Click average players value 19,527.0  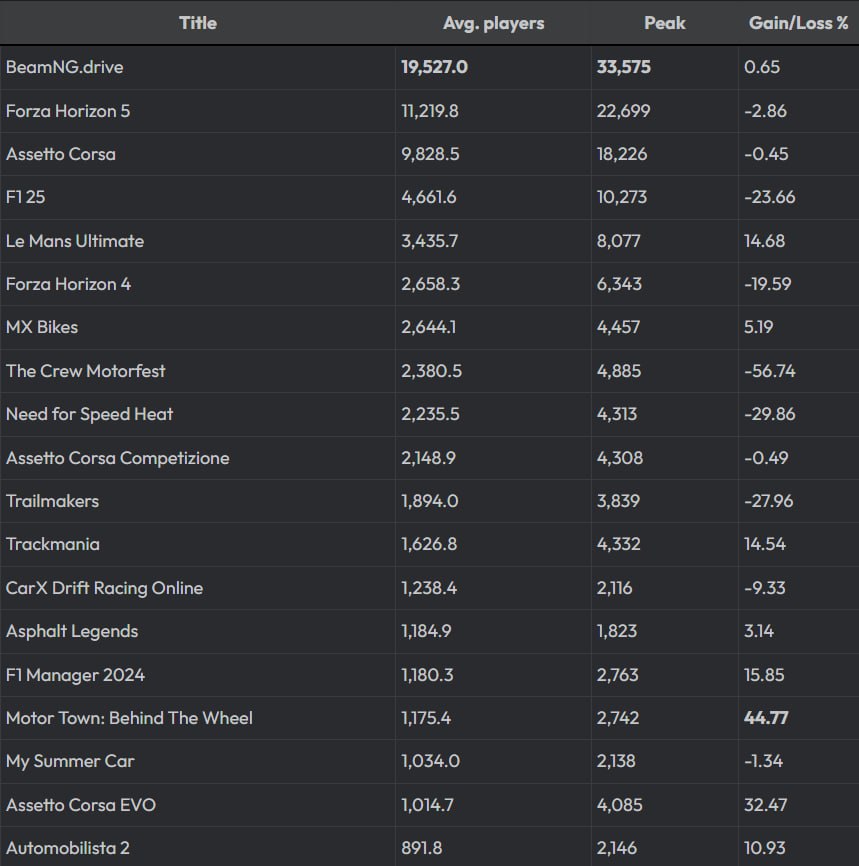coord(434,67)
